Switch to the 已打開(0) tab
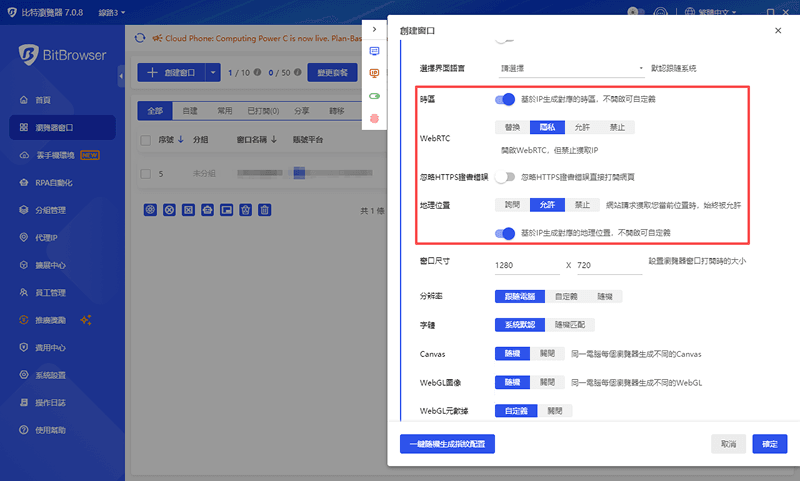This screenshot has width=800, height=481. [x=264, y=110]
